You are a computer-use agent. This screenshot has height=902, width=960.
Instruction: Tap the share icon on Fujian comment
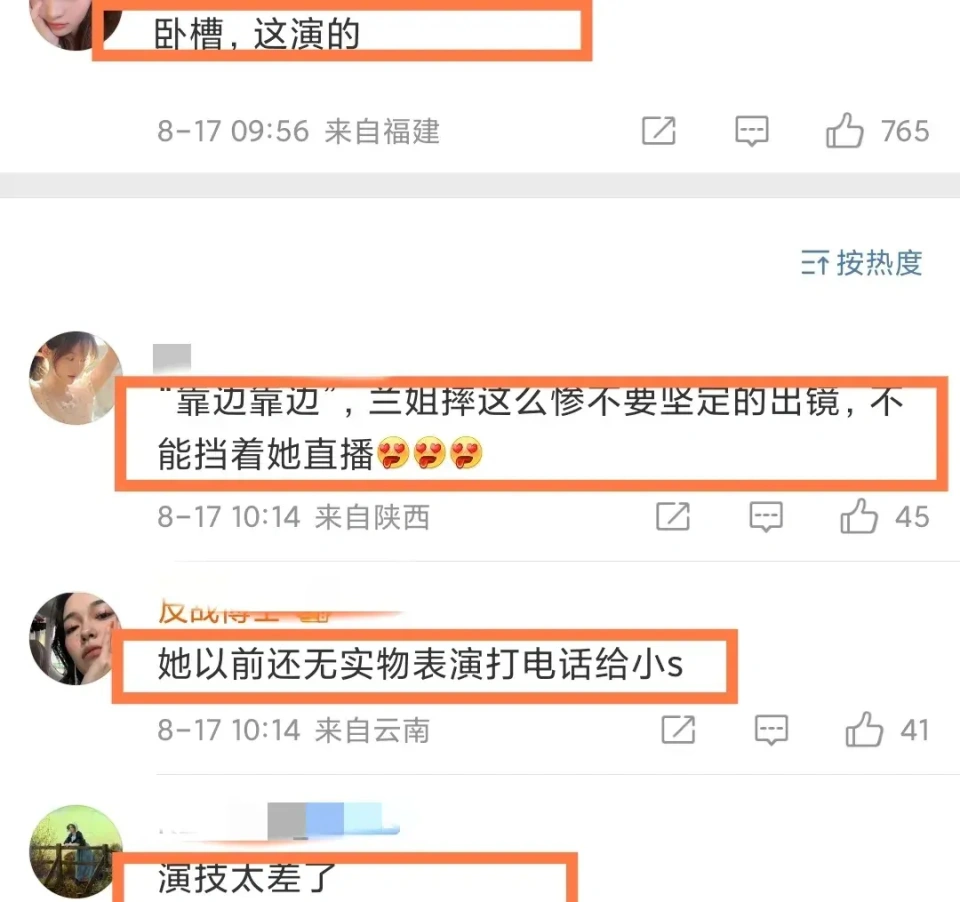click(659, 130)
